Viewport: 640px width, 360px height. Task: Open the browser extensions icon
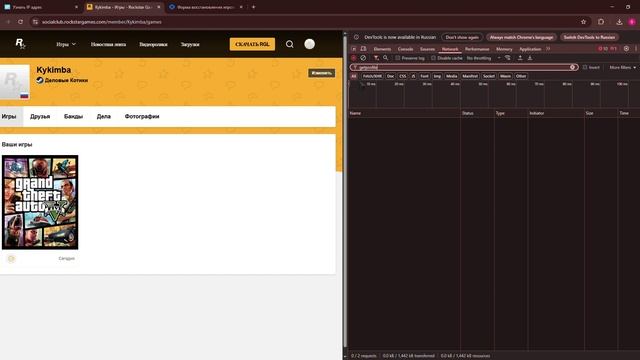coord(601,22)
